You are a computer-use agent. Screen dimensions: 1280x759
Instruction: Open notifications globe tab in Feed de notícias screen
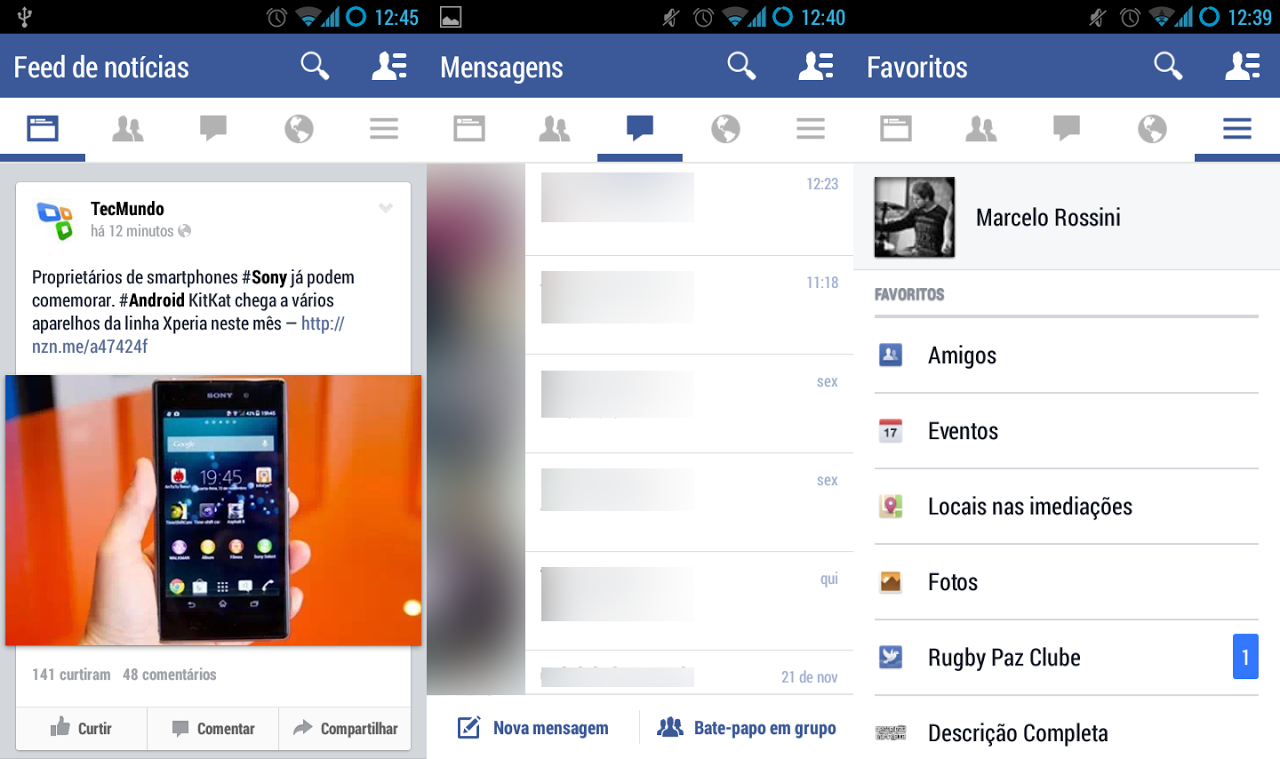[299, 128]
